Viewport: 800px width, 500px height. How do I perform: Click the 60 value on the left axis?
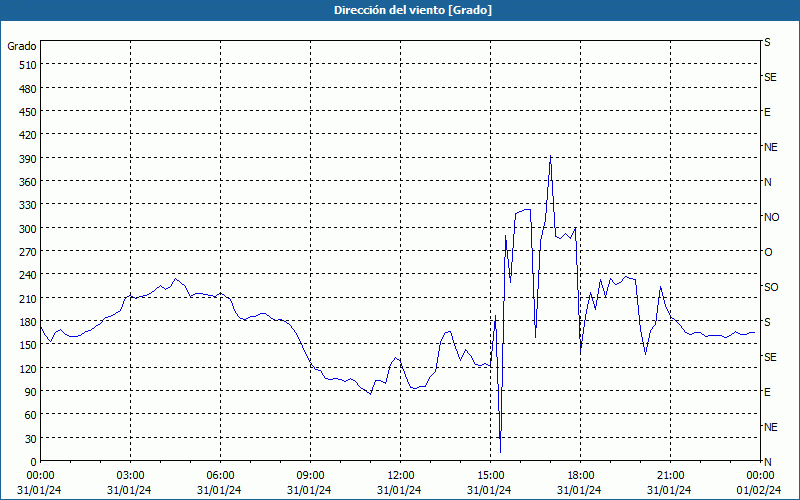(31, 415)
